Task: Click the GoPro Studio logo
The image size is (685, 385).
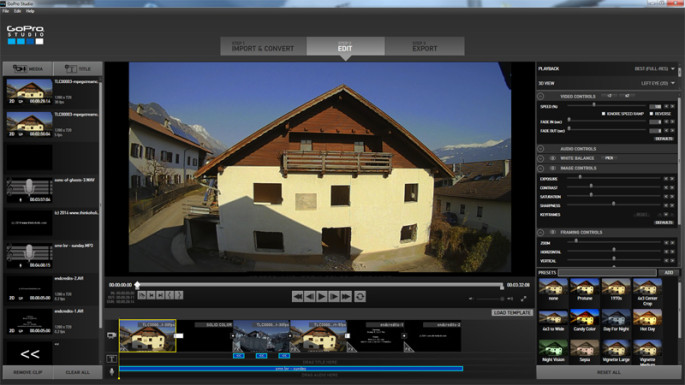Action: pyautogui.click(x=25, y=35)
